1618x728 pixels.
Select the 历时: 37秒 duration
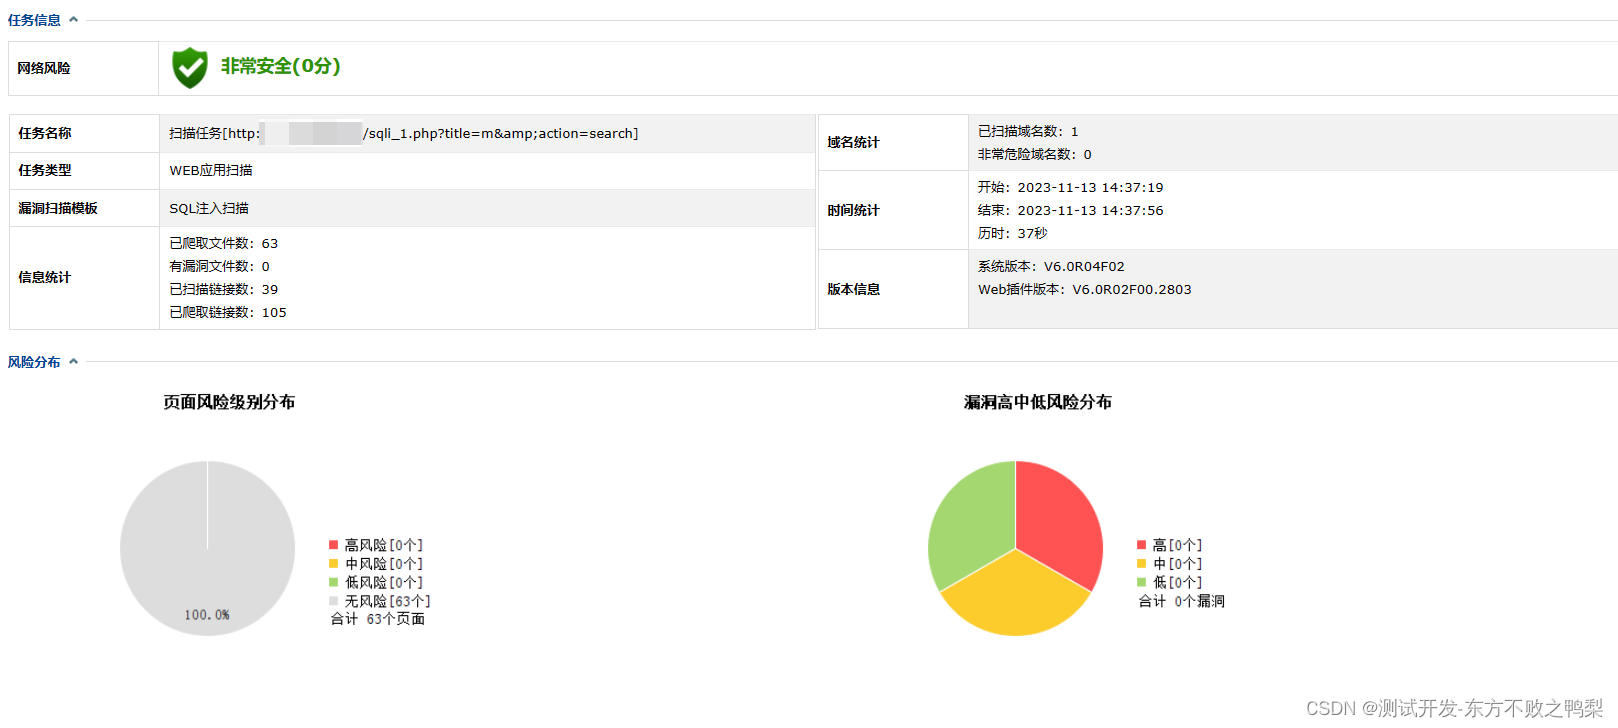[1012, 233]
